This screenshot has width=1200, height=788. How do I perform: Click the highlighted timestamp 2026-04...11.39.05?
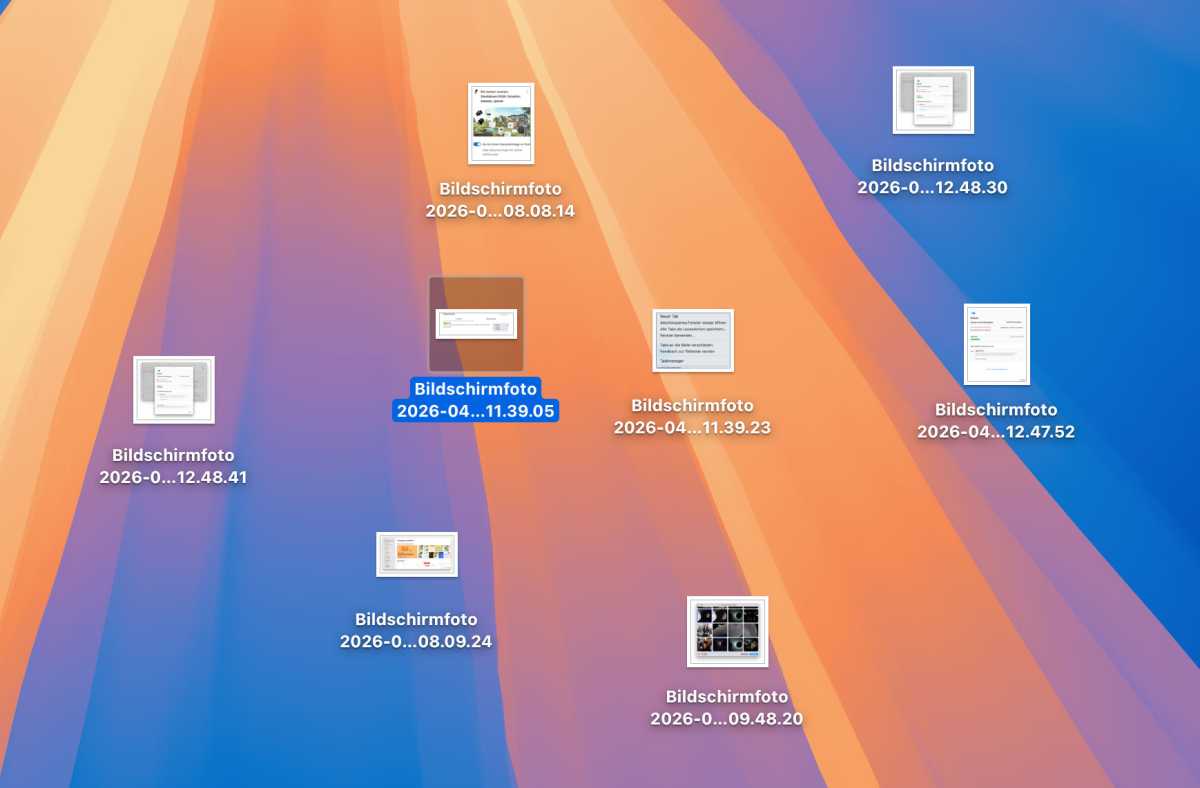pyautogui.click(x=476, y=411)
